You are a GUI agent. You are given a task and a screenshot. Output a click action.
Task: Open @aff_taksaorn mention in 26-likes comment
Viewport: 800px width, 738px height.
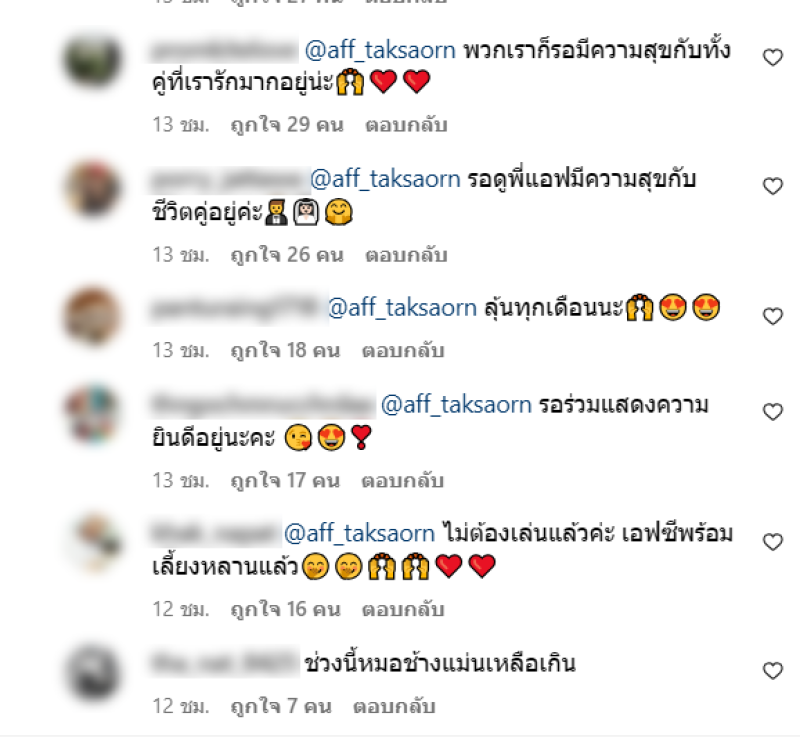[x=385, y=179]
